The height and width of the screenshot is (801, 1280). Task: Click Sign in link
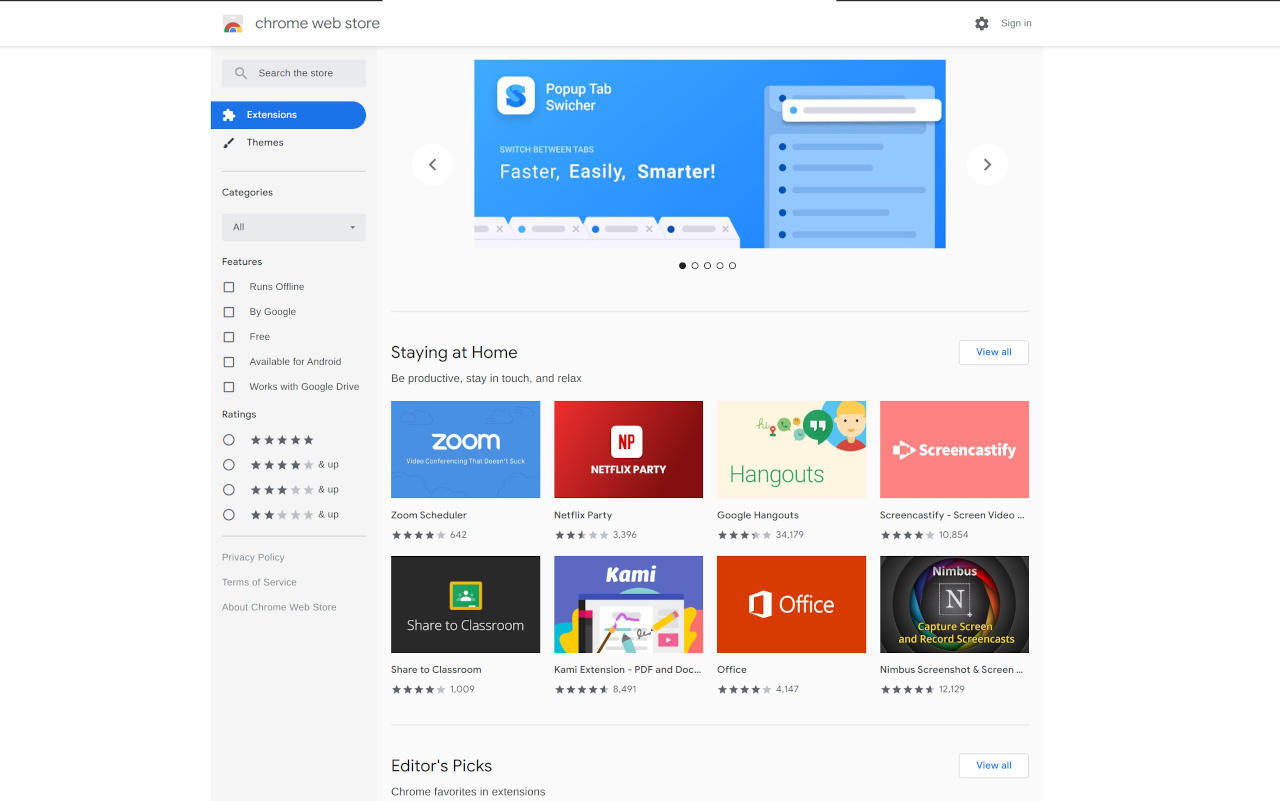(x=1016, y=23)
